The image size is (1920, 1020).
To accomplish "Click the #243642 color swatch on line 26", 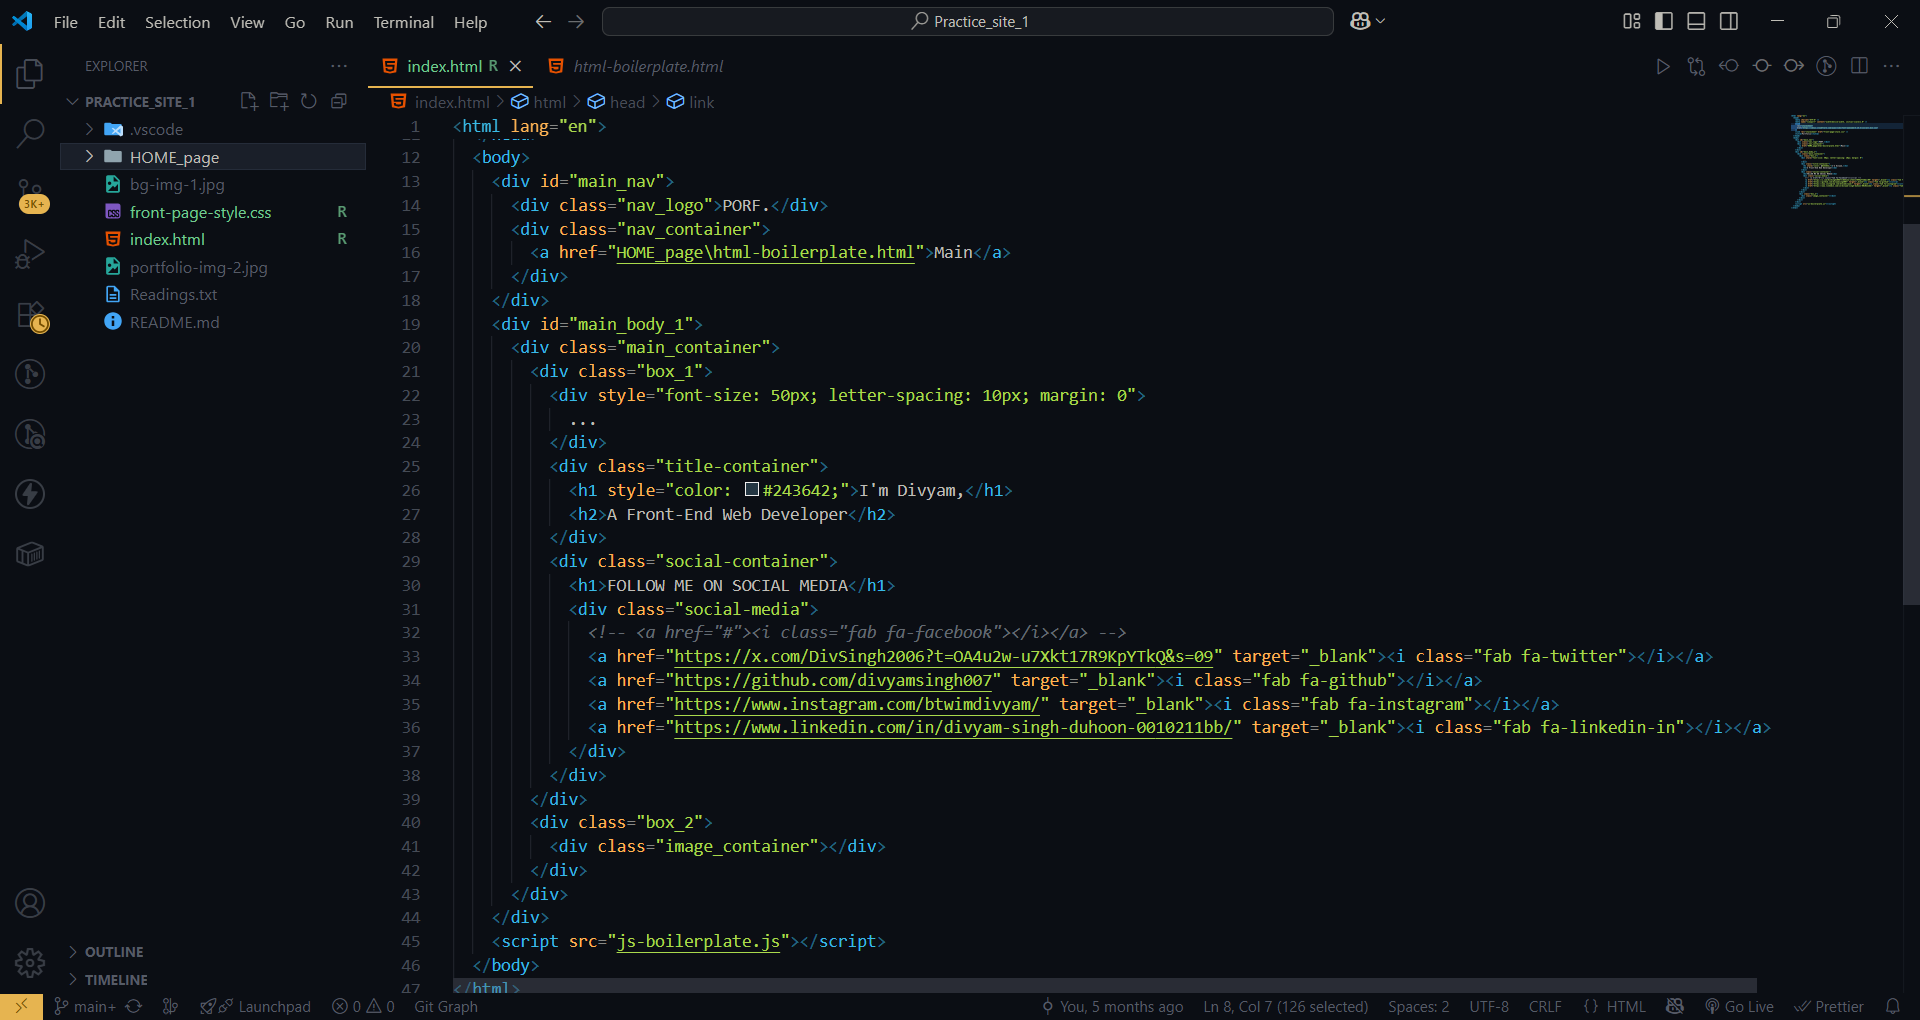I will (752, 490).
